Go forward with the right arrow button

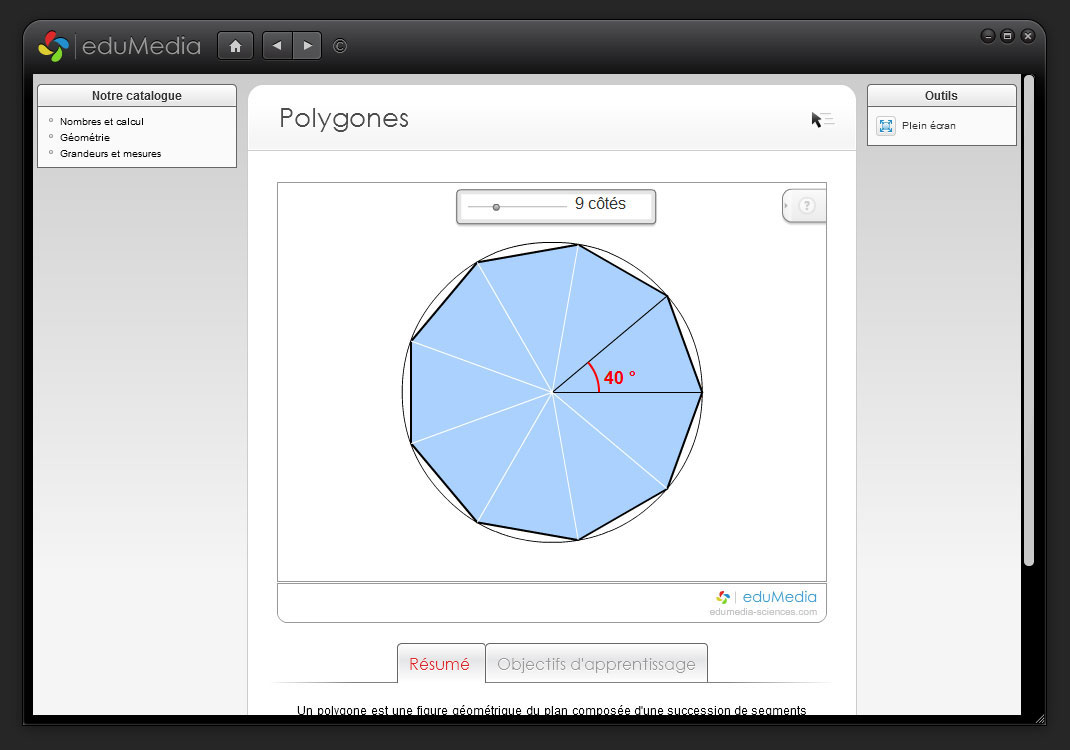pos(307,46)
